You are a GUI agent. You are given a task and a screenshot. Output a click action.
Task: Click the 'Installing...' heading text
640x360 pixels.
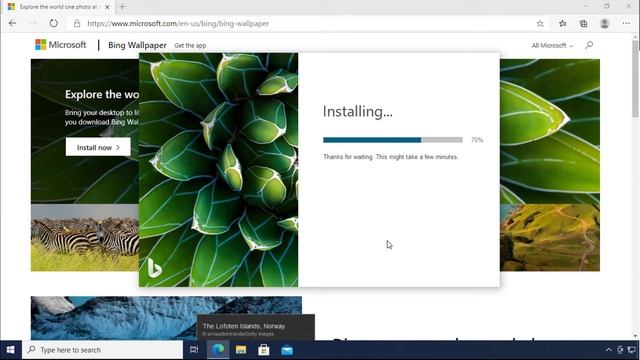358,111
